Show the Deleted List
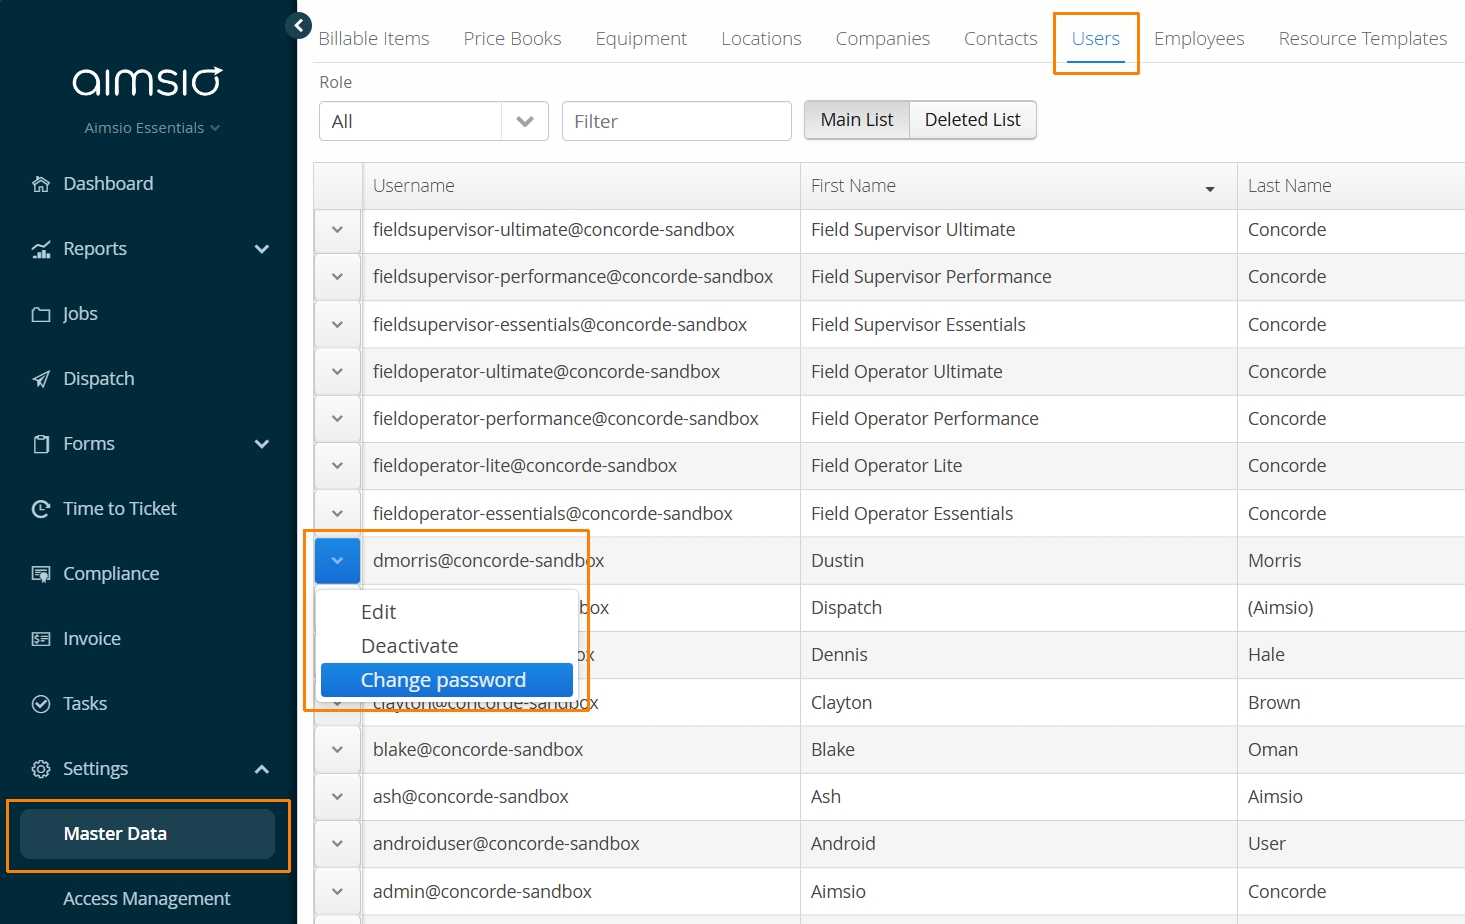Image resolution: width=1465 pixels, height=924 pixels. [x=973, y=120]
